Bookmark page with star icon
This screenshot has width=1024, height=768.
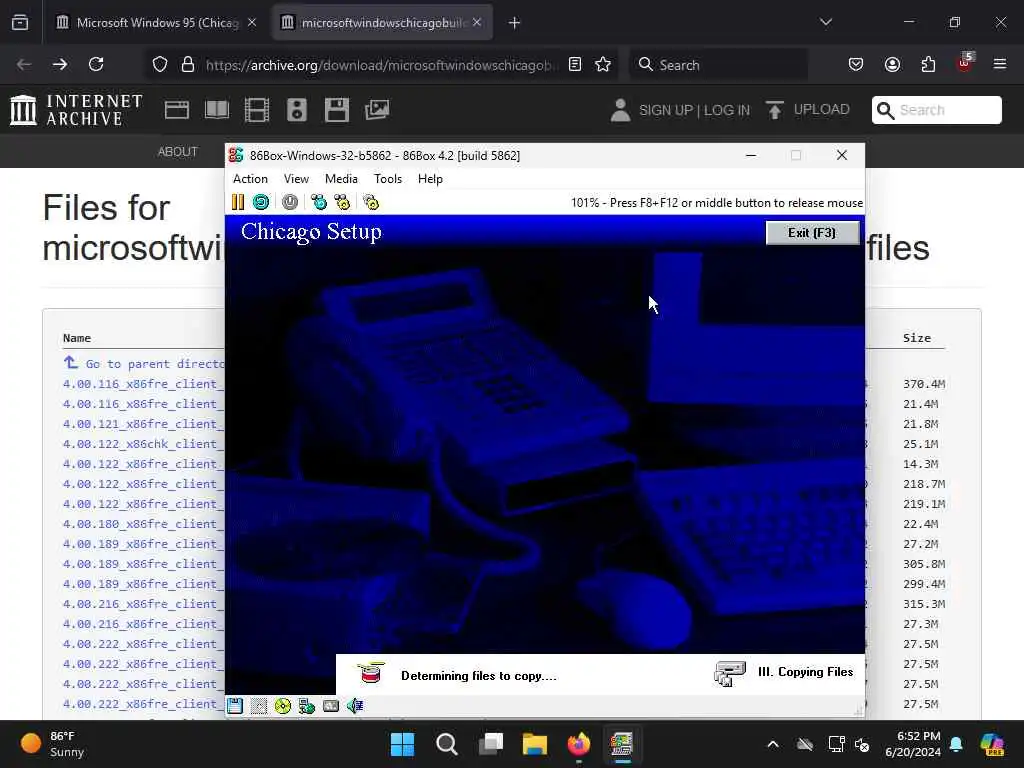click(x=603, y=64)
